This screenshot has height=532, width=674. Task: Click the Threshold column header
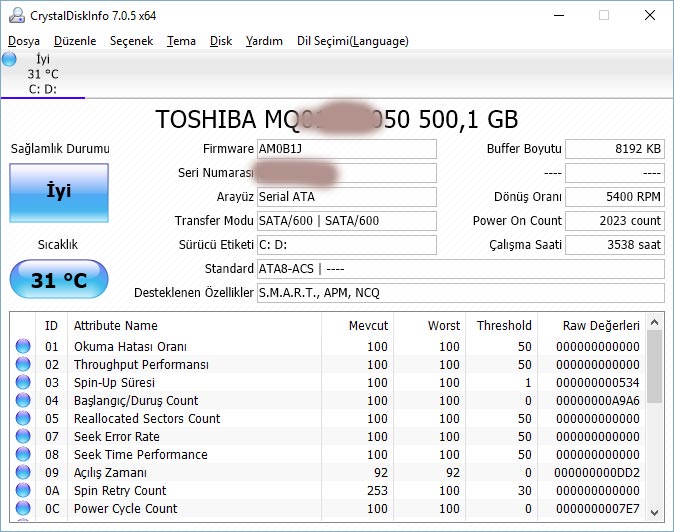click(x=504, y=326)
